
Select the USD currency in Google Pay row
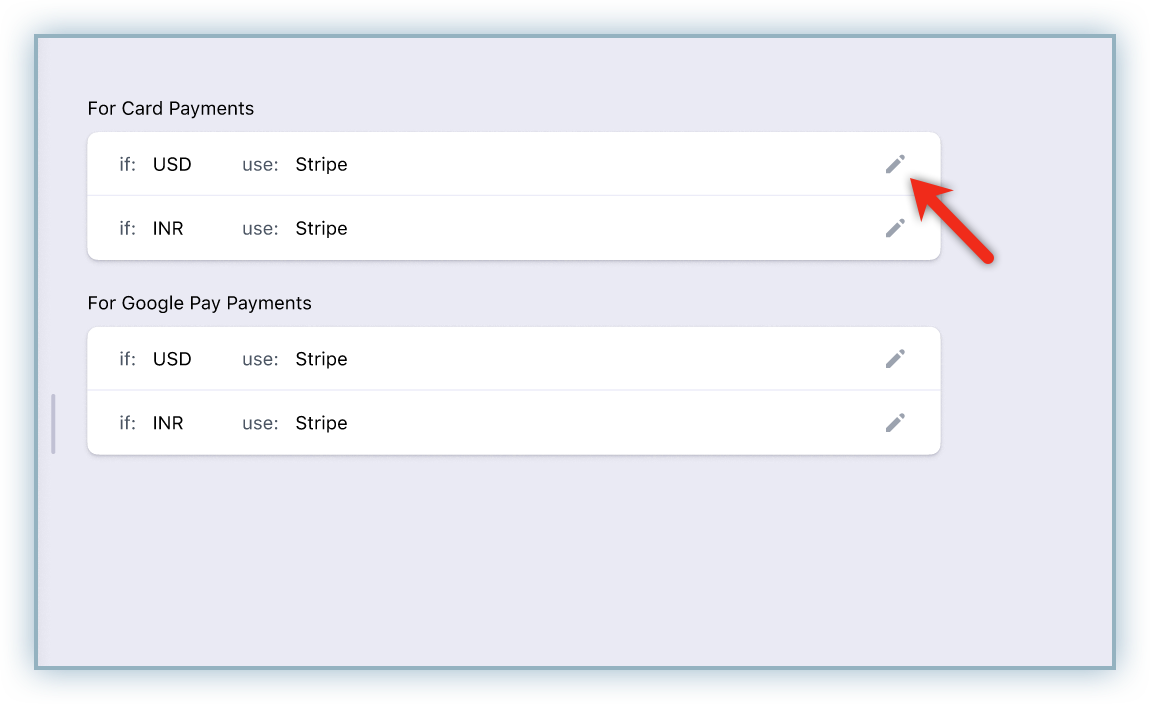click(172, 359)
